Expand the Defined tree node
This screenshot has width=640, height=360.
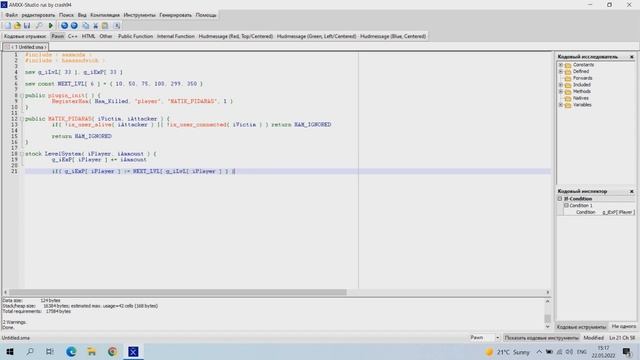click(x=561, y=71)
